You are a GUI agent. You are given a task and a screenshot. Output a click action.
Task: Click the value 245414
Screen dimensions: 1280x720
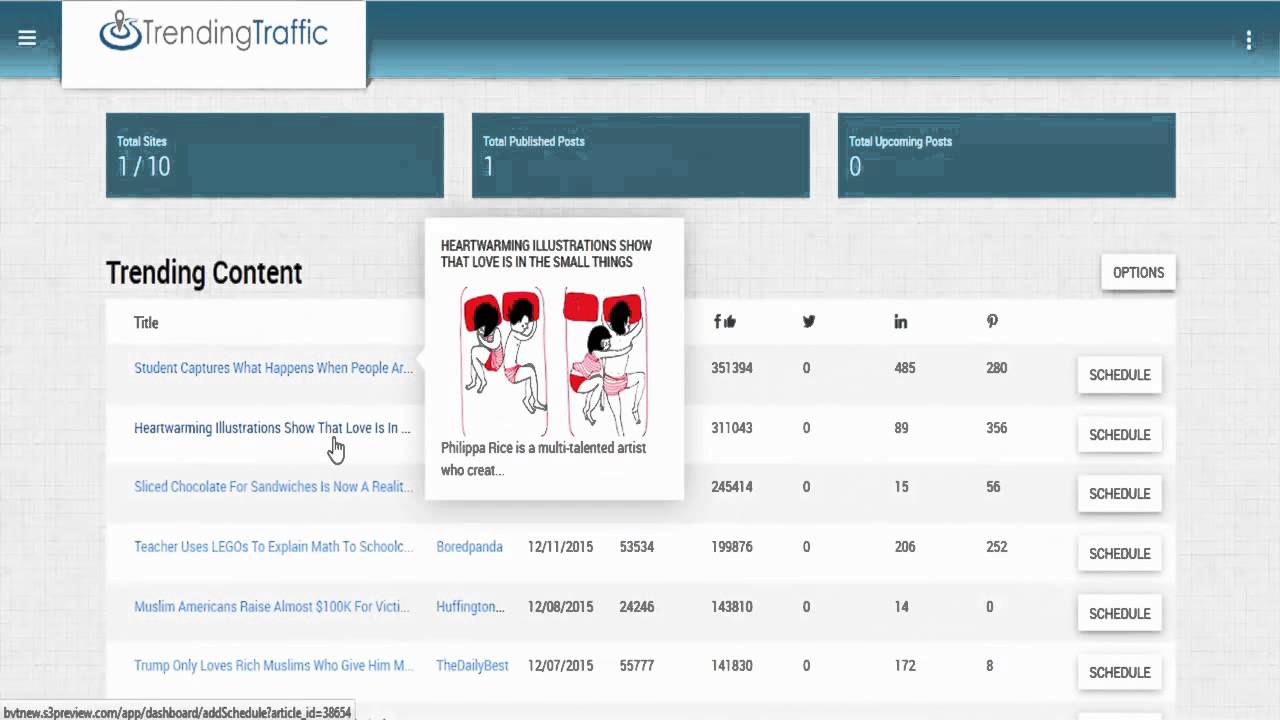(732, 487)
